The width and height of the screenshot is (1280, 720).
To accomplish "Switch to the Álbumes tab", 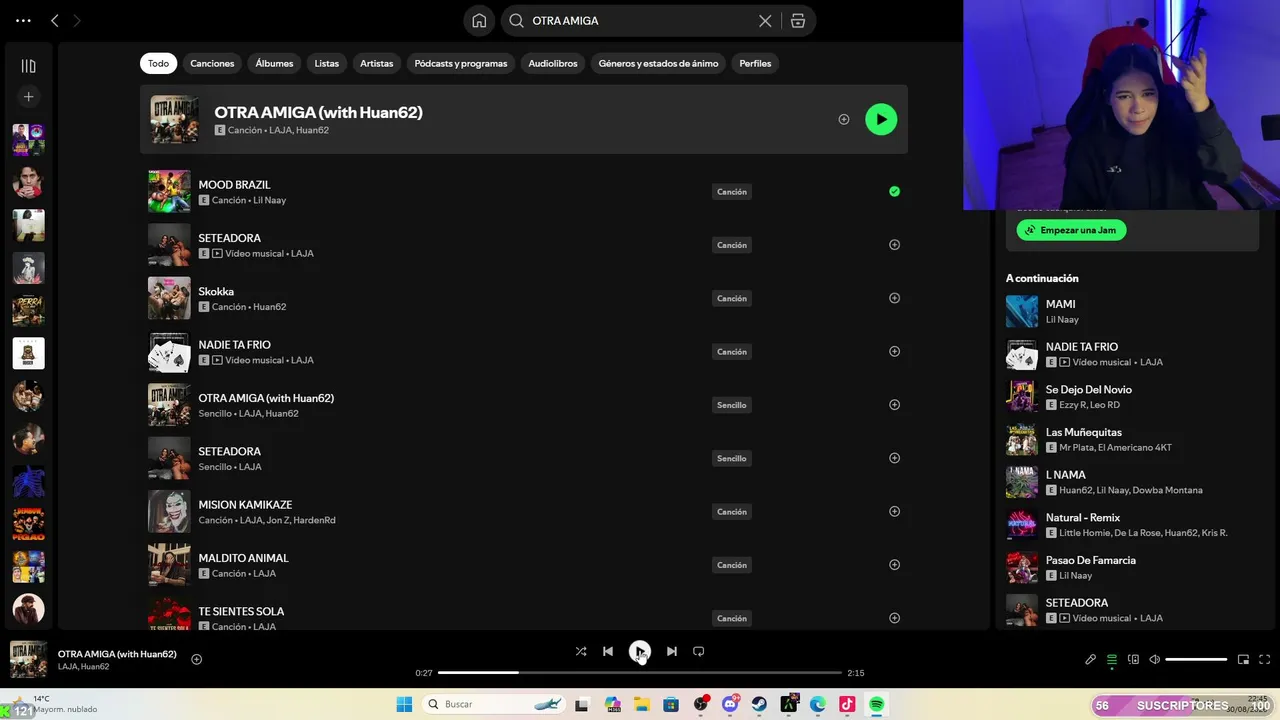I will click(274, 63).
